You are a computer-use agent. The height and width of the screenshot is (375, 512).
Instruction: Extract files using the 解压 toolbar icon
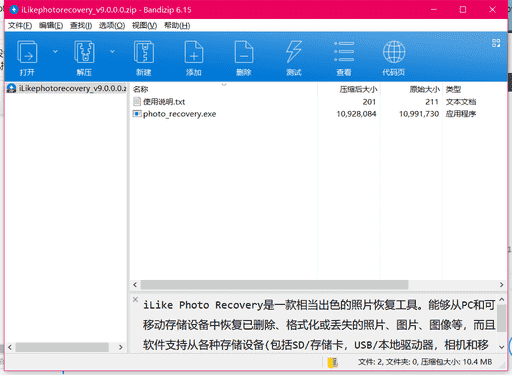[84, 58]
